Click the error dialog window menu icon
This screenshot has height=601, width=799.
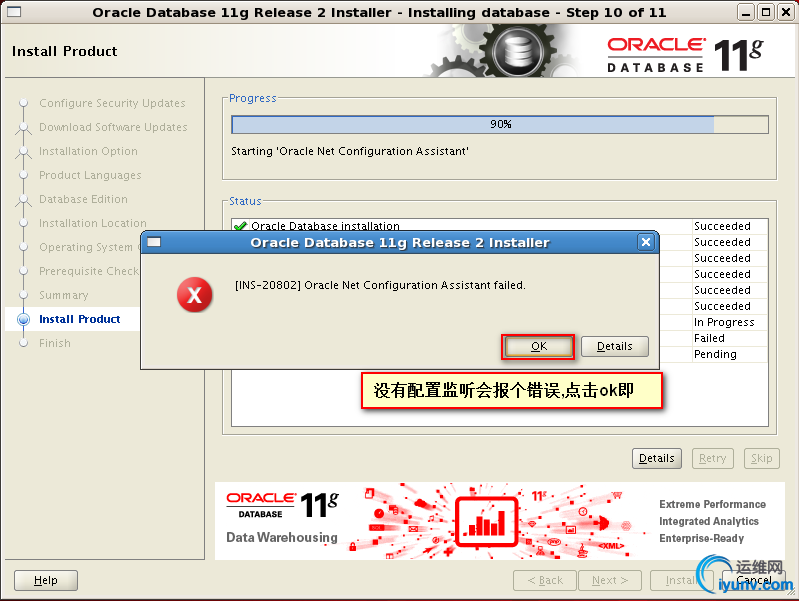(x=154, y=242)
